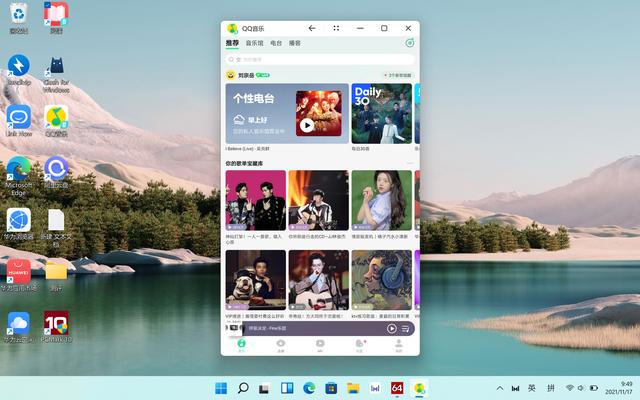The height and width of the screenshot is (400, 640).
Task: Open the purple cloud drive desktop icon
Action: coord(56,172)
